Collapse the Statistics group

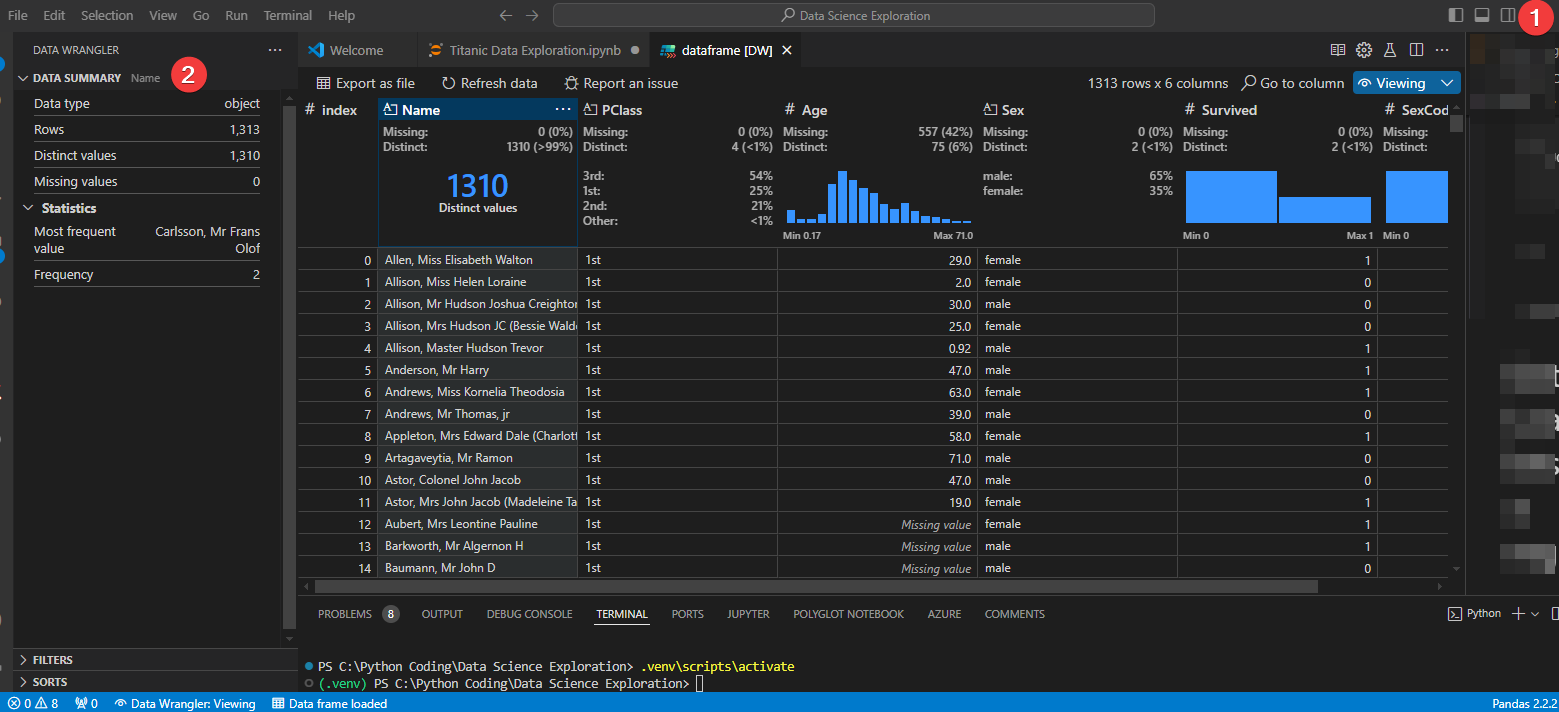60,208
